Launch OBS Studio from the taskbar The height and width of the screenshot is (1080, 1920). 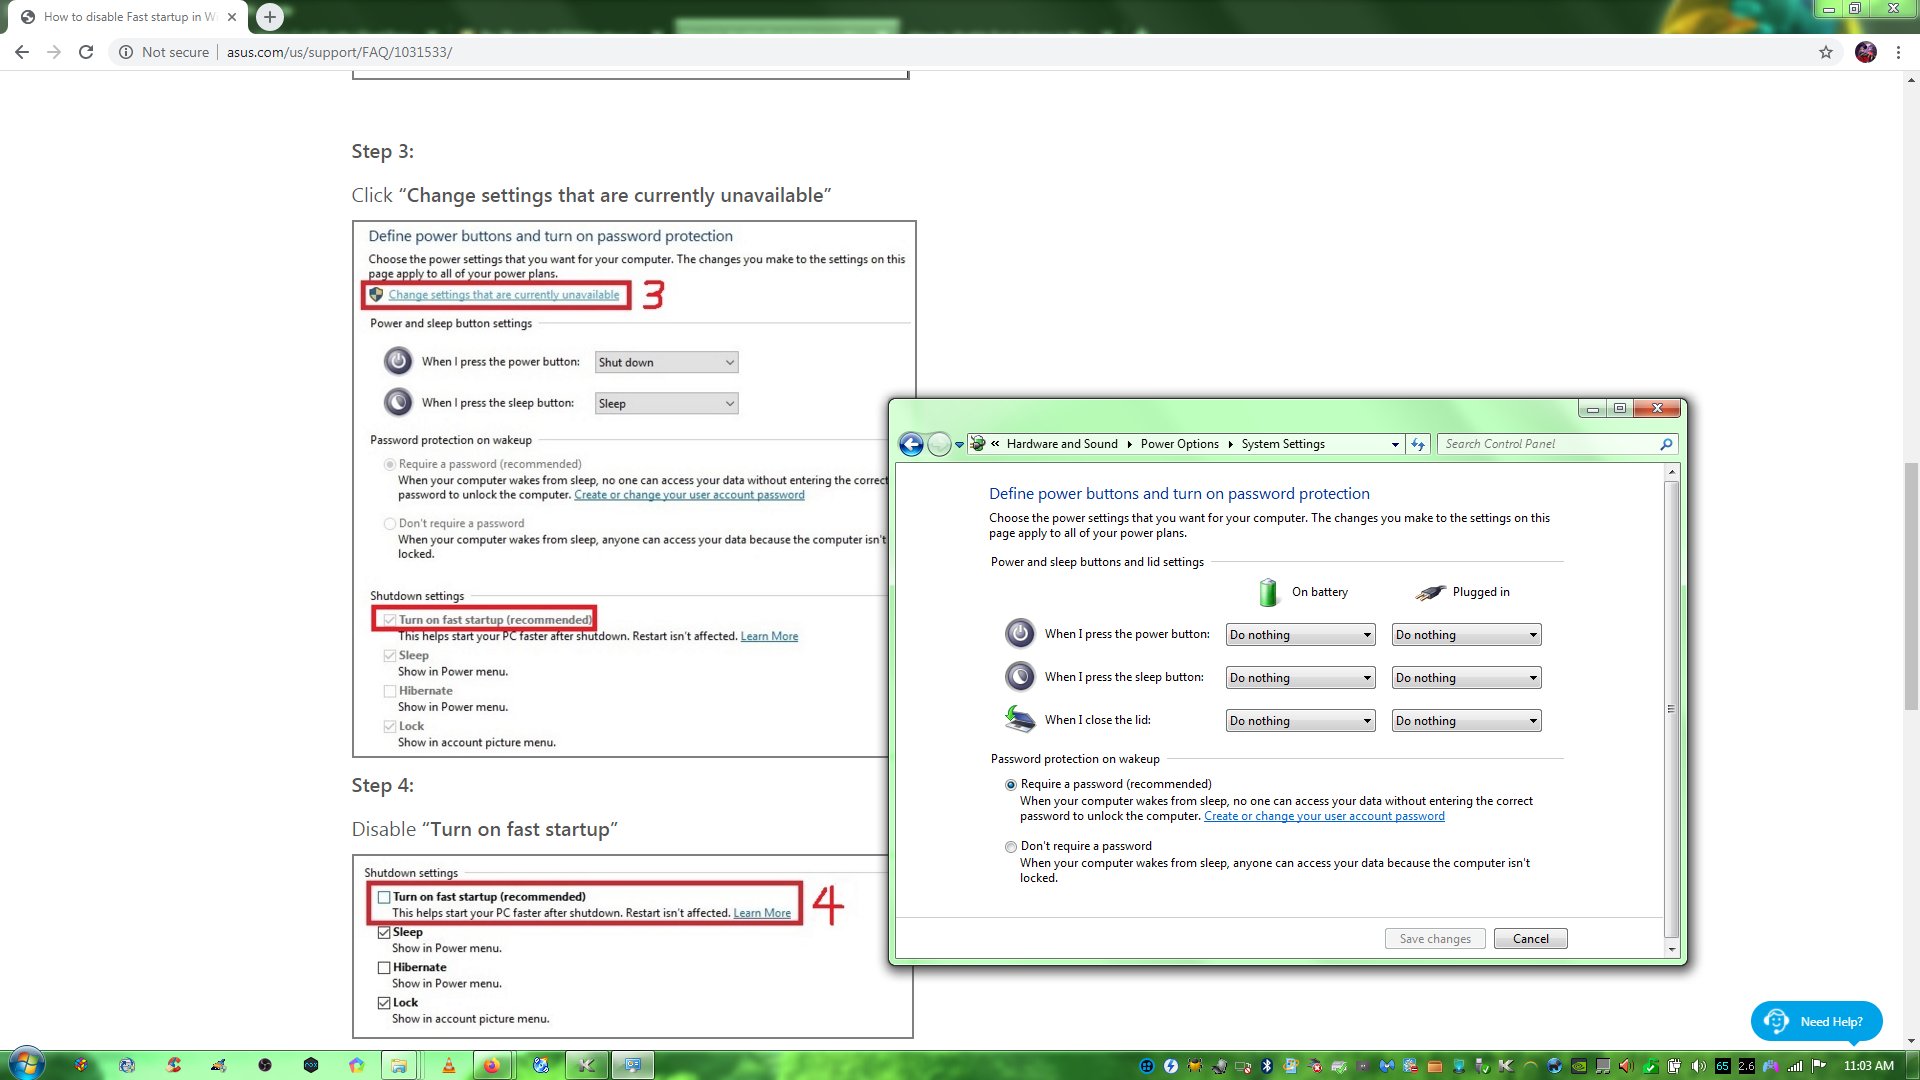pos(264,1066)
